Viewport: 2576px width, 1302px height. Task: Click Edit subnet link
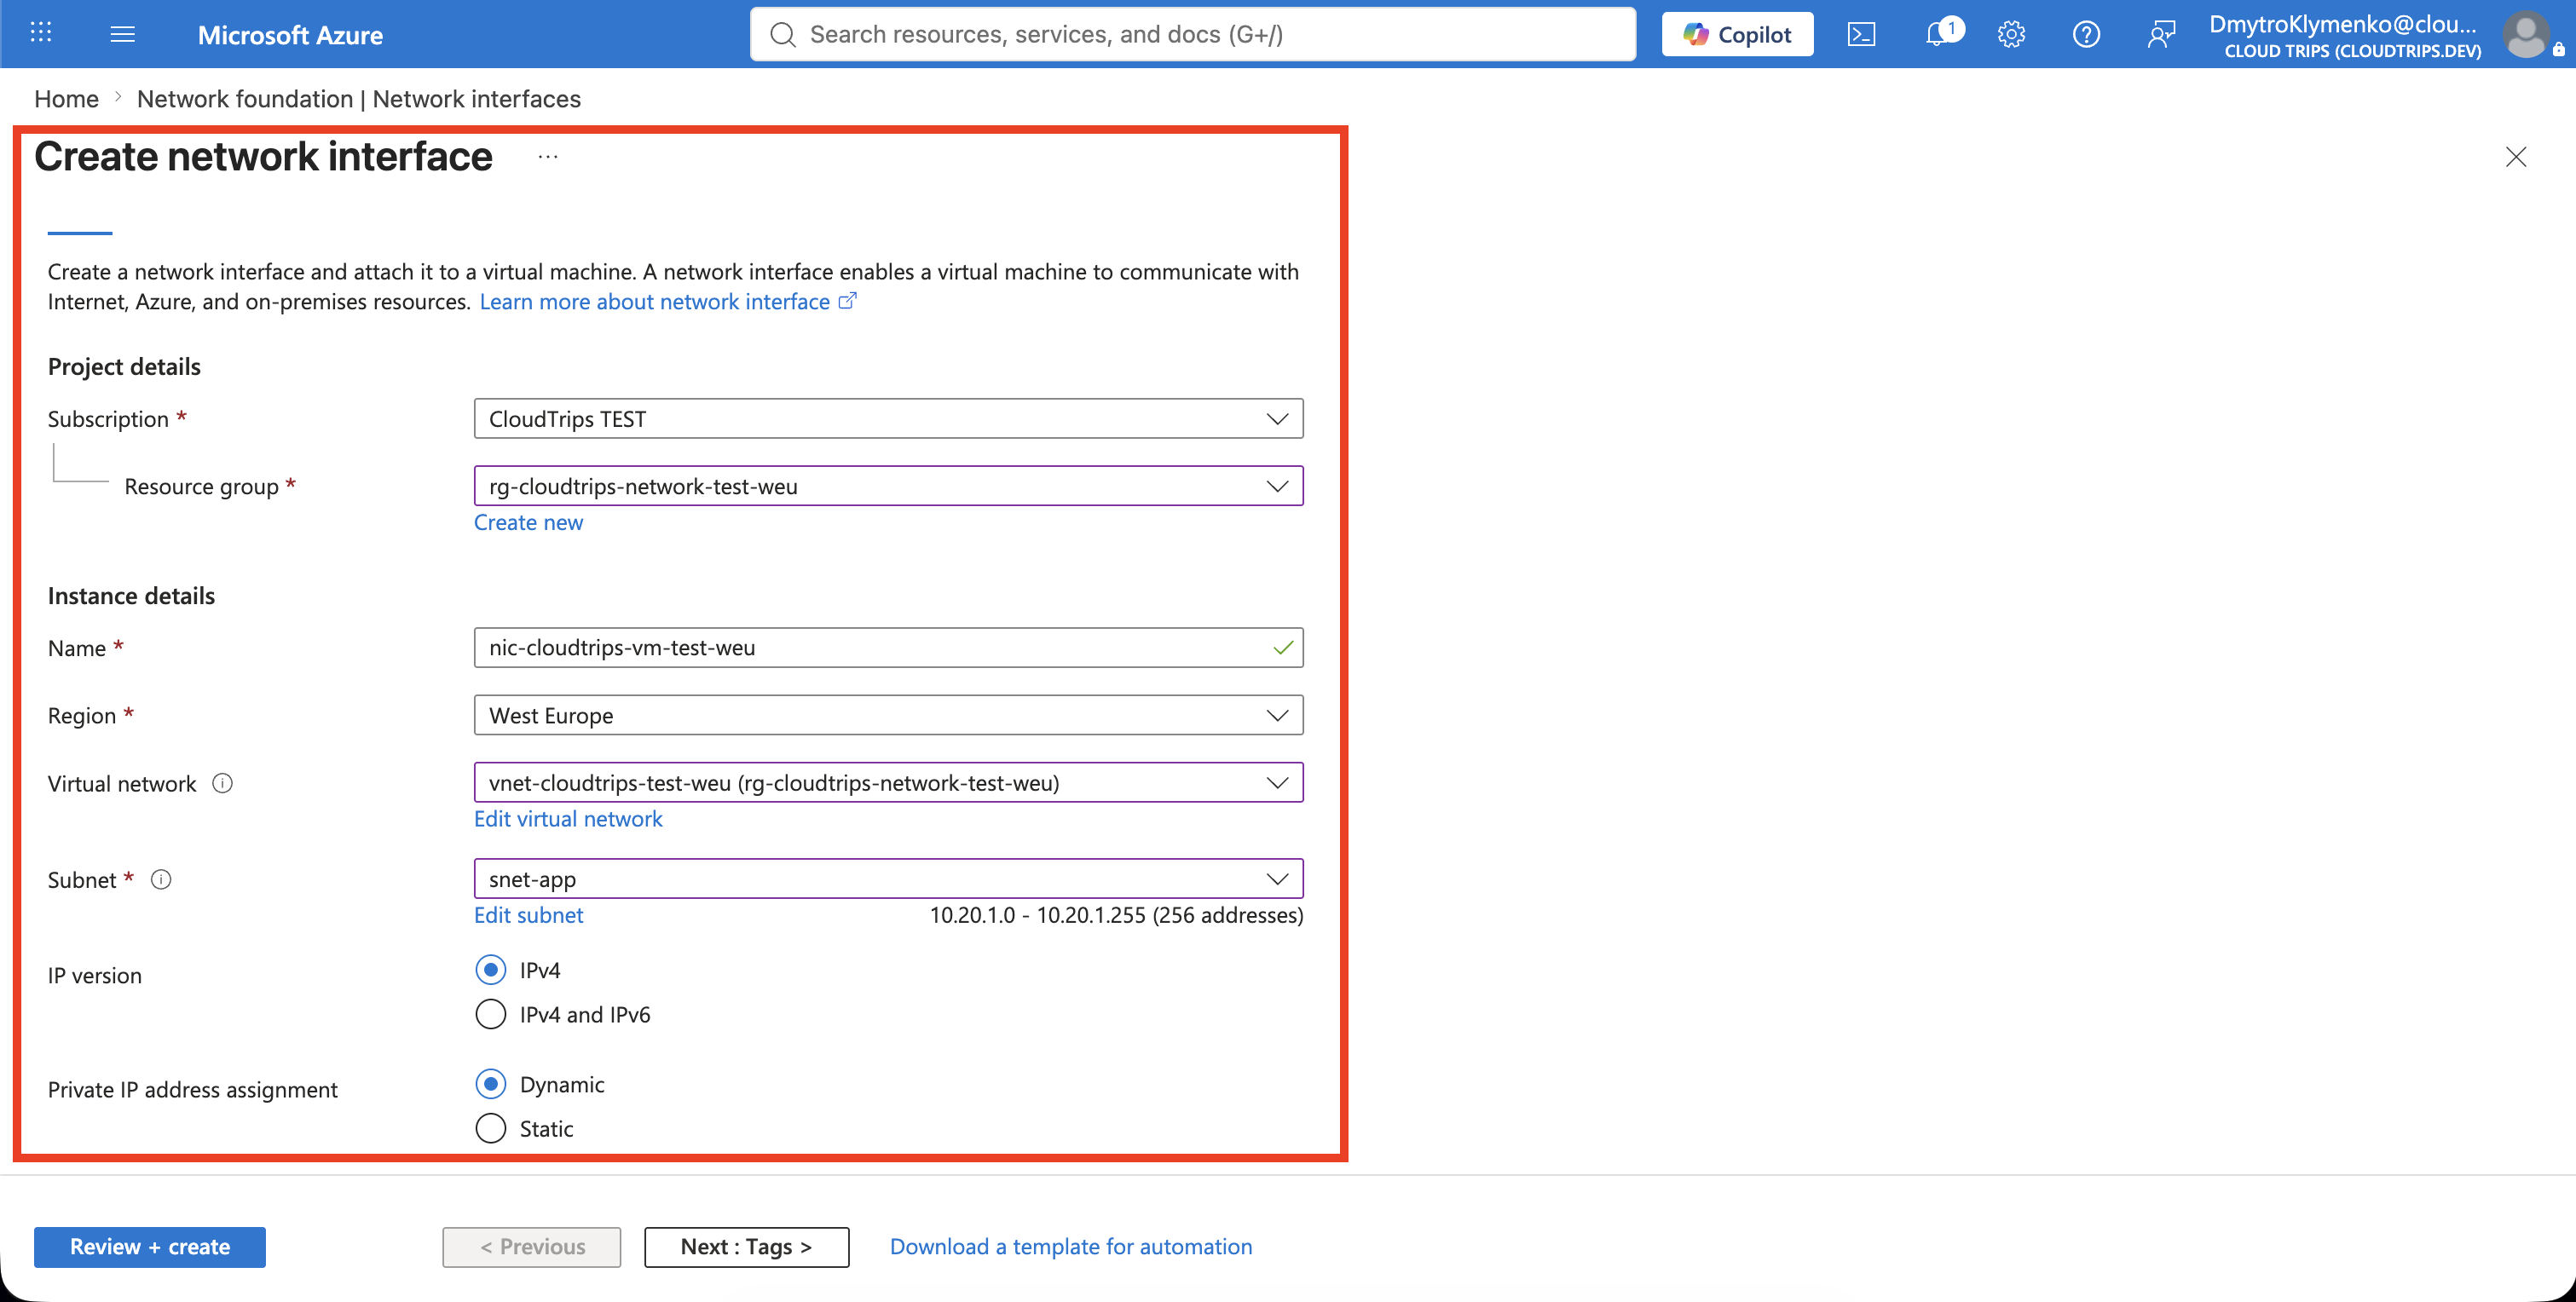[528, 914]
